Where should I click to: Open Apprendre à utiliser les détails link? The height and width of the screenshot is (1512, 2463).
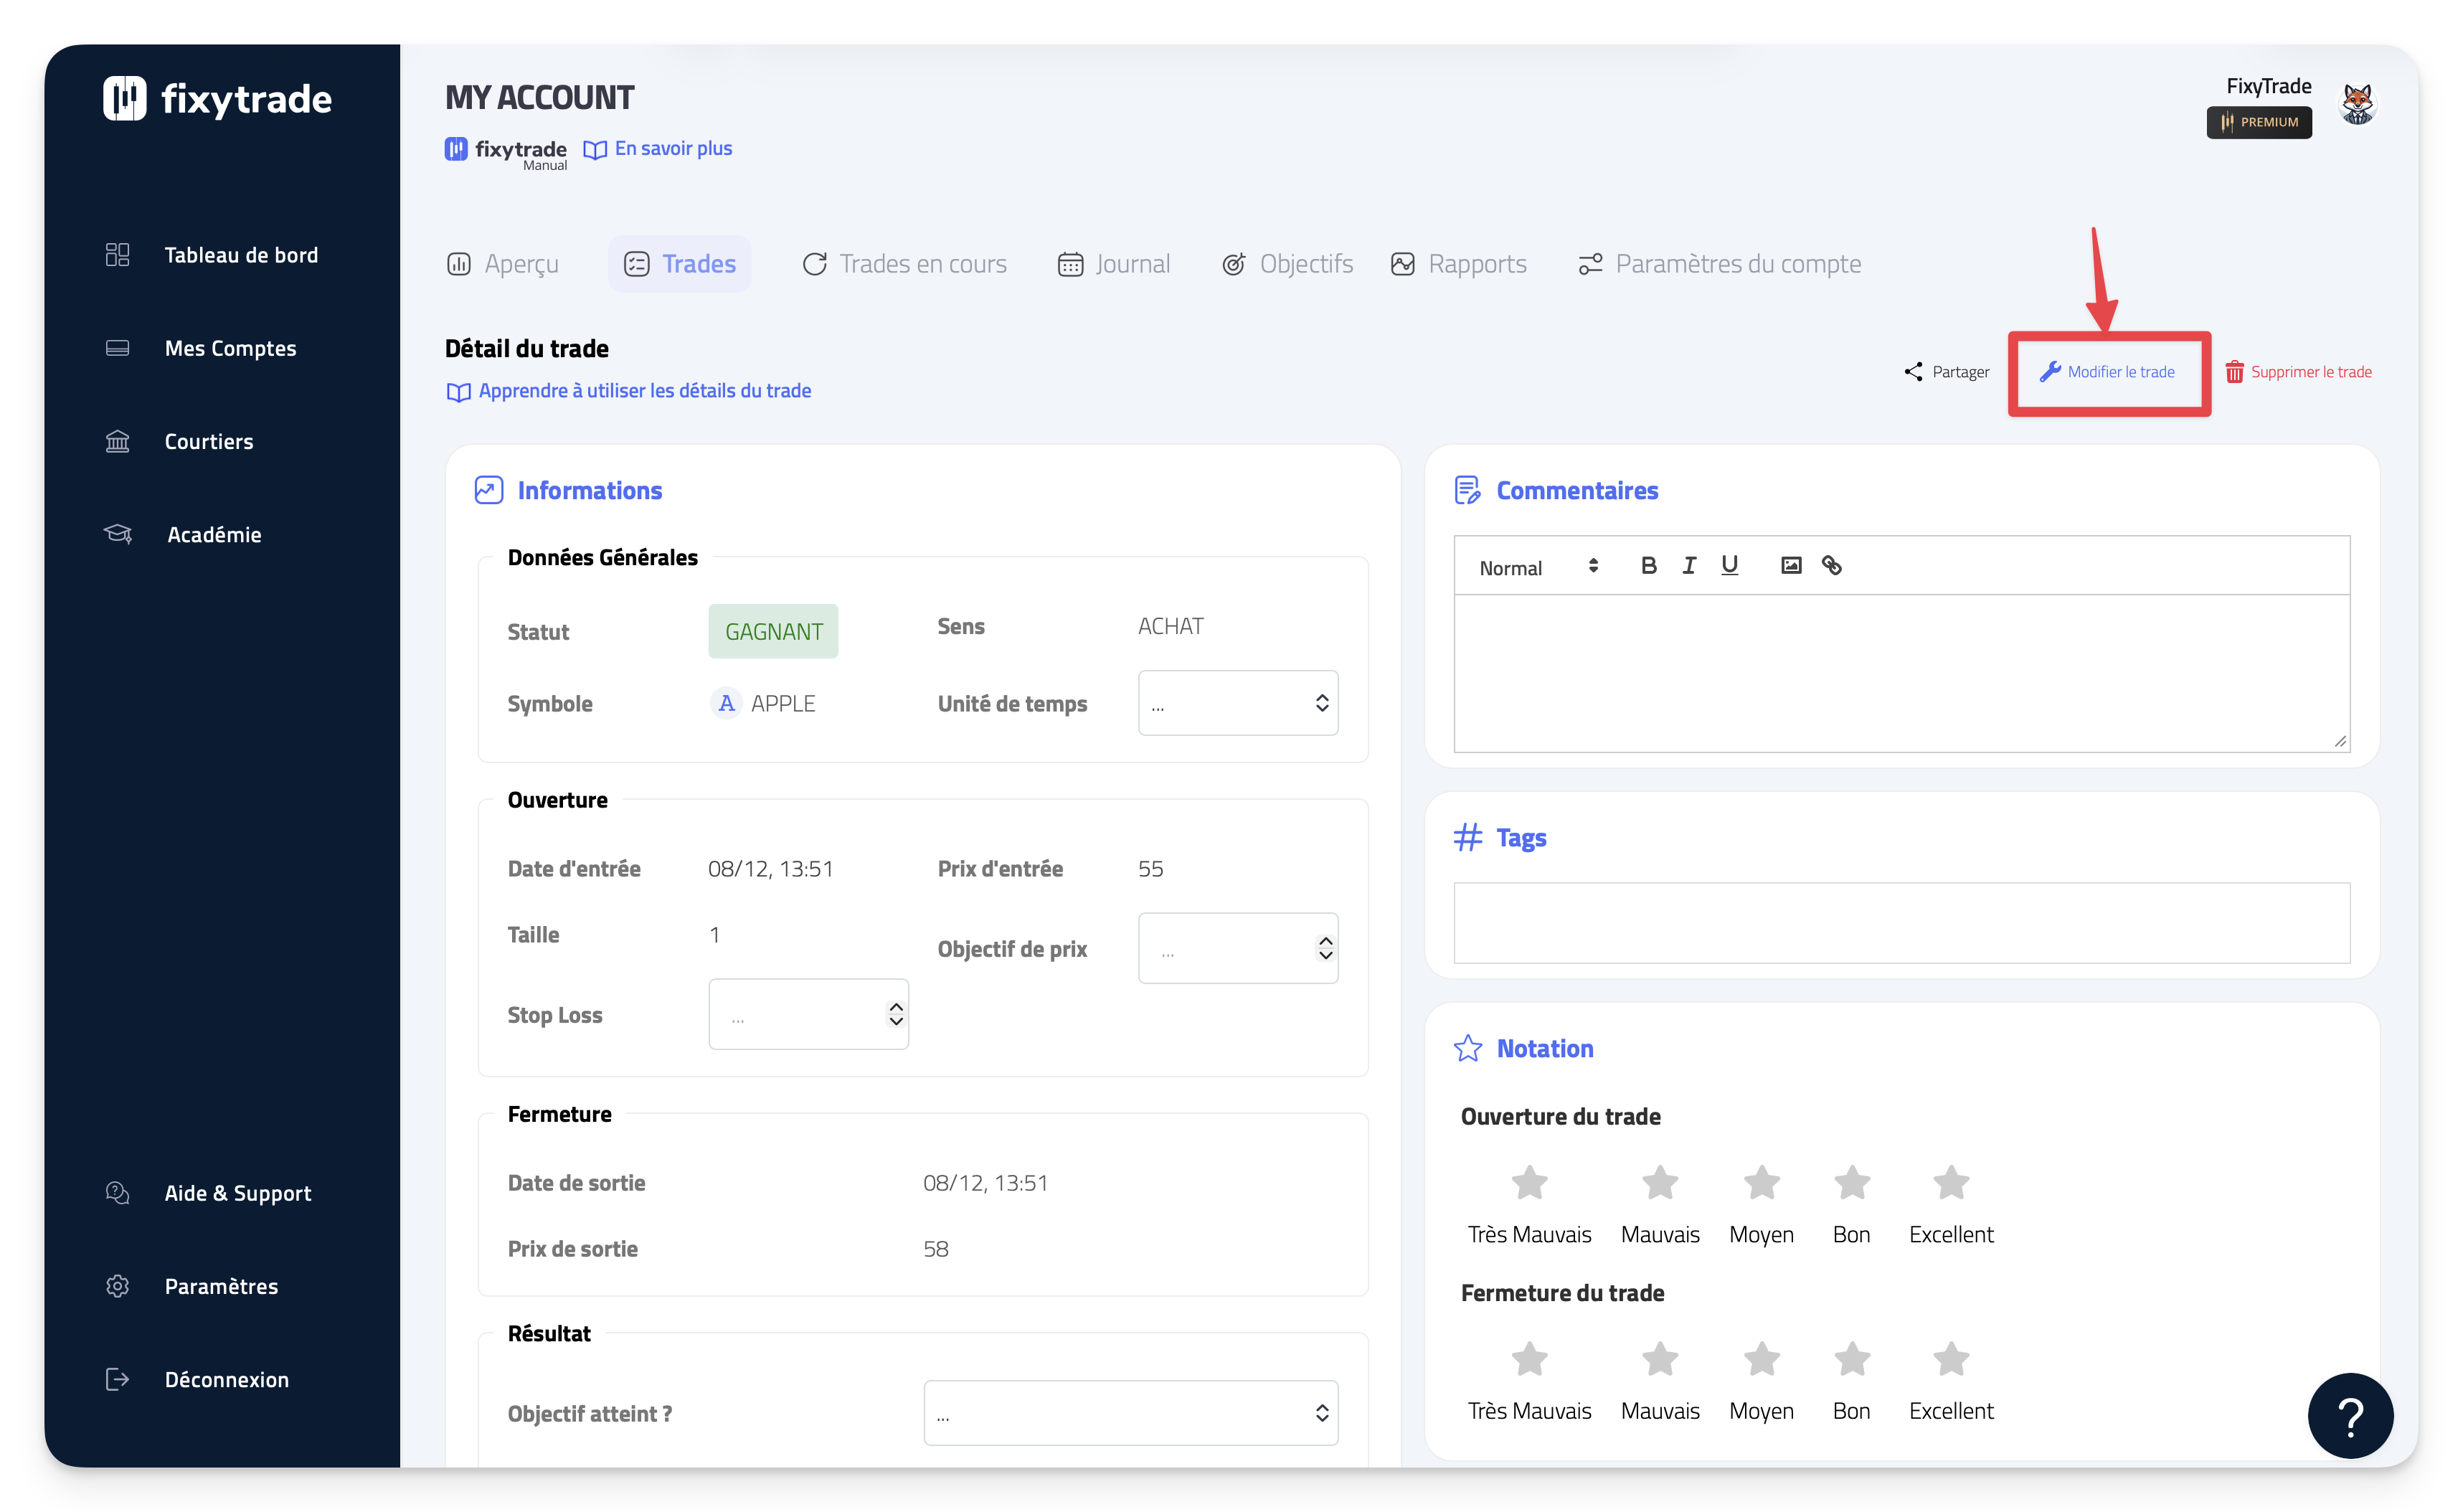click(629, 391)
